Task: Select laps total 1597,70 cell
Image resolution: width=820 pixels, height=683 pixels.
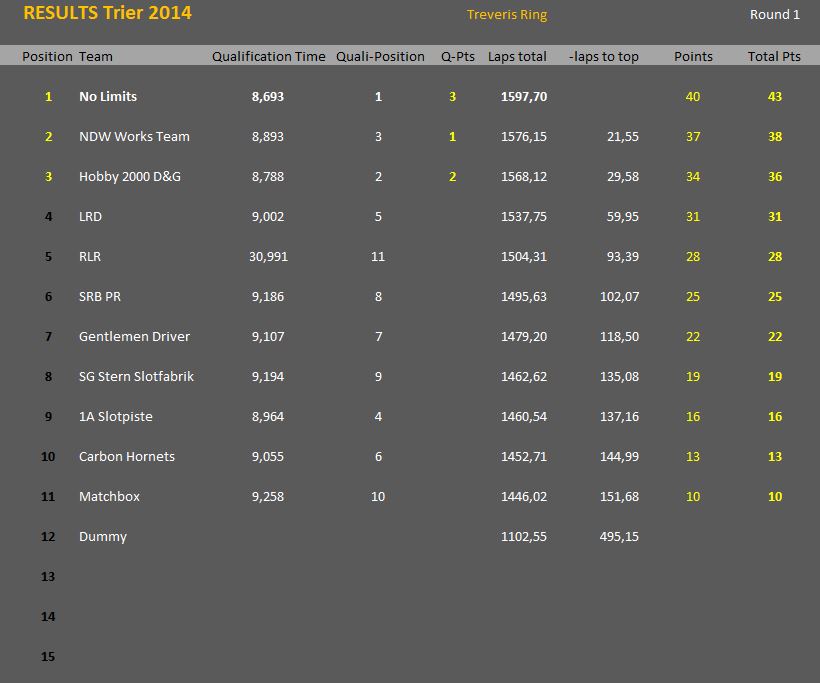Action: click(523, 97)
